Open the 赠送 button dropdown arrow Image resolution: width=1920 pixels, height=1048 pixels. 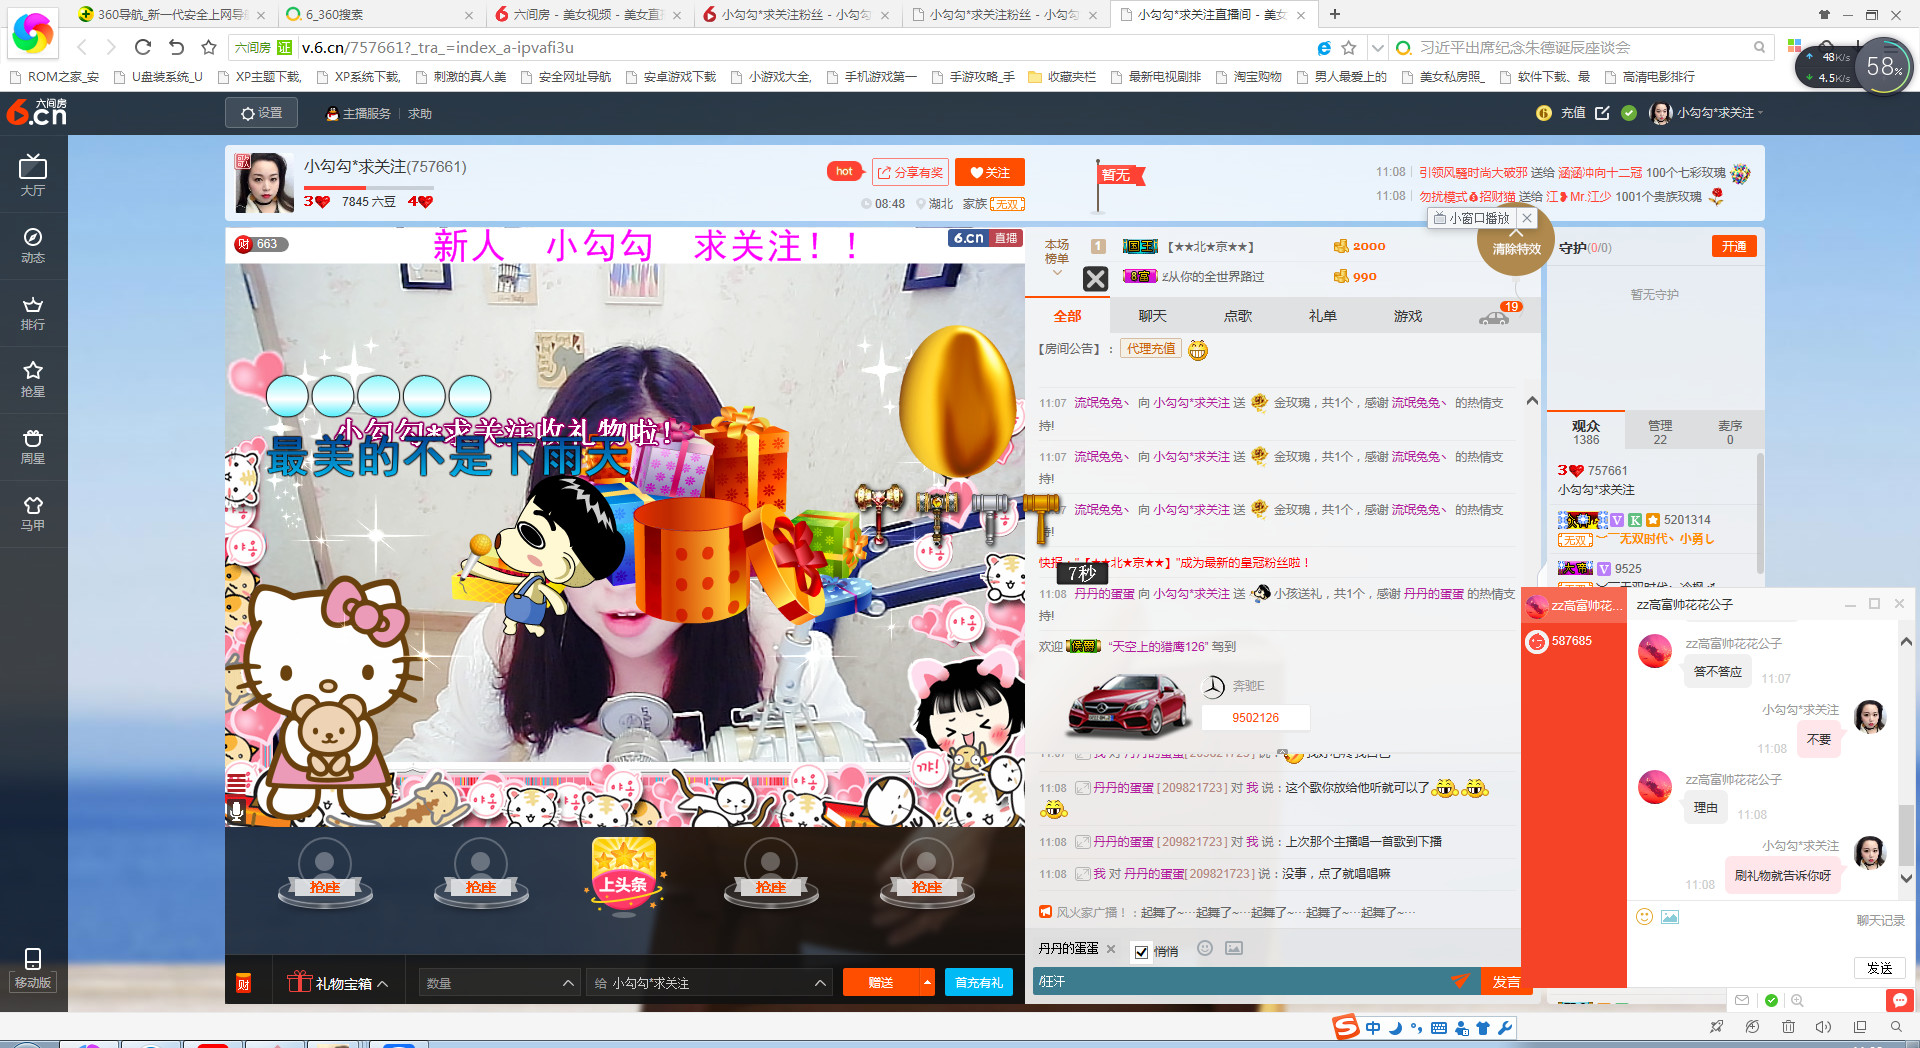927,982
